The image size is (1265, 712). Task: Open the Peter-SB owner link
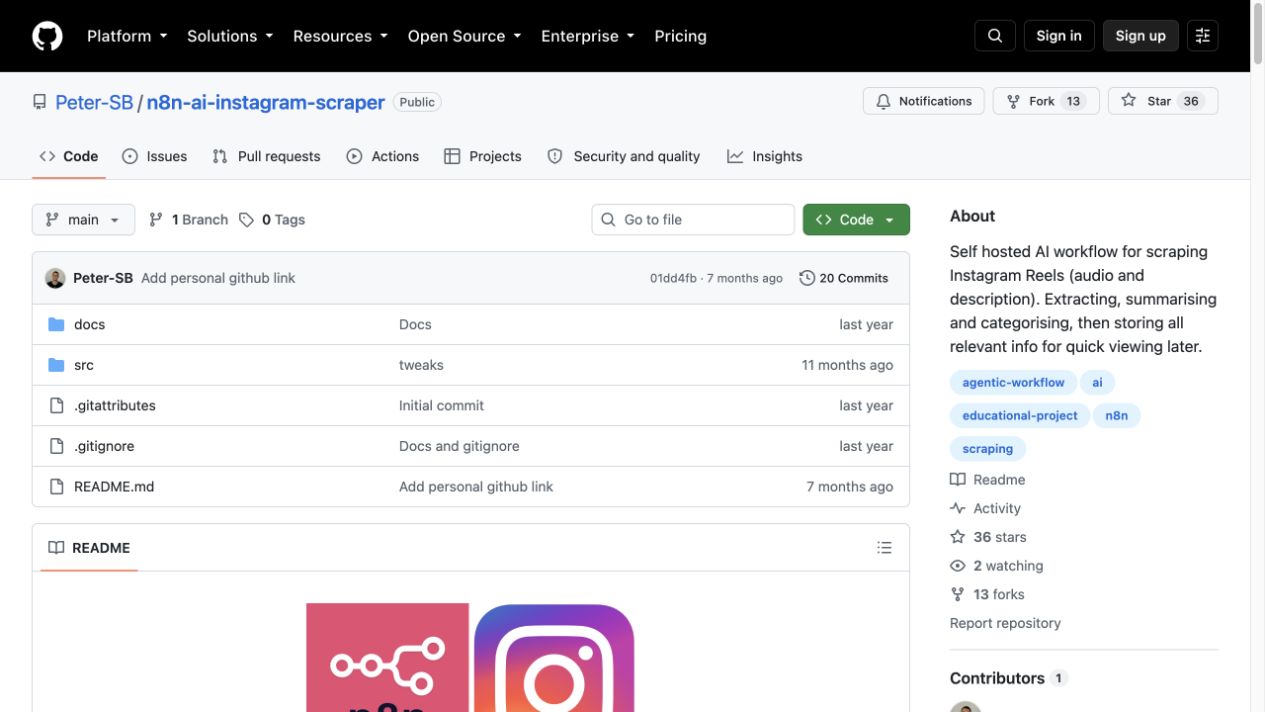pos(94,102)
